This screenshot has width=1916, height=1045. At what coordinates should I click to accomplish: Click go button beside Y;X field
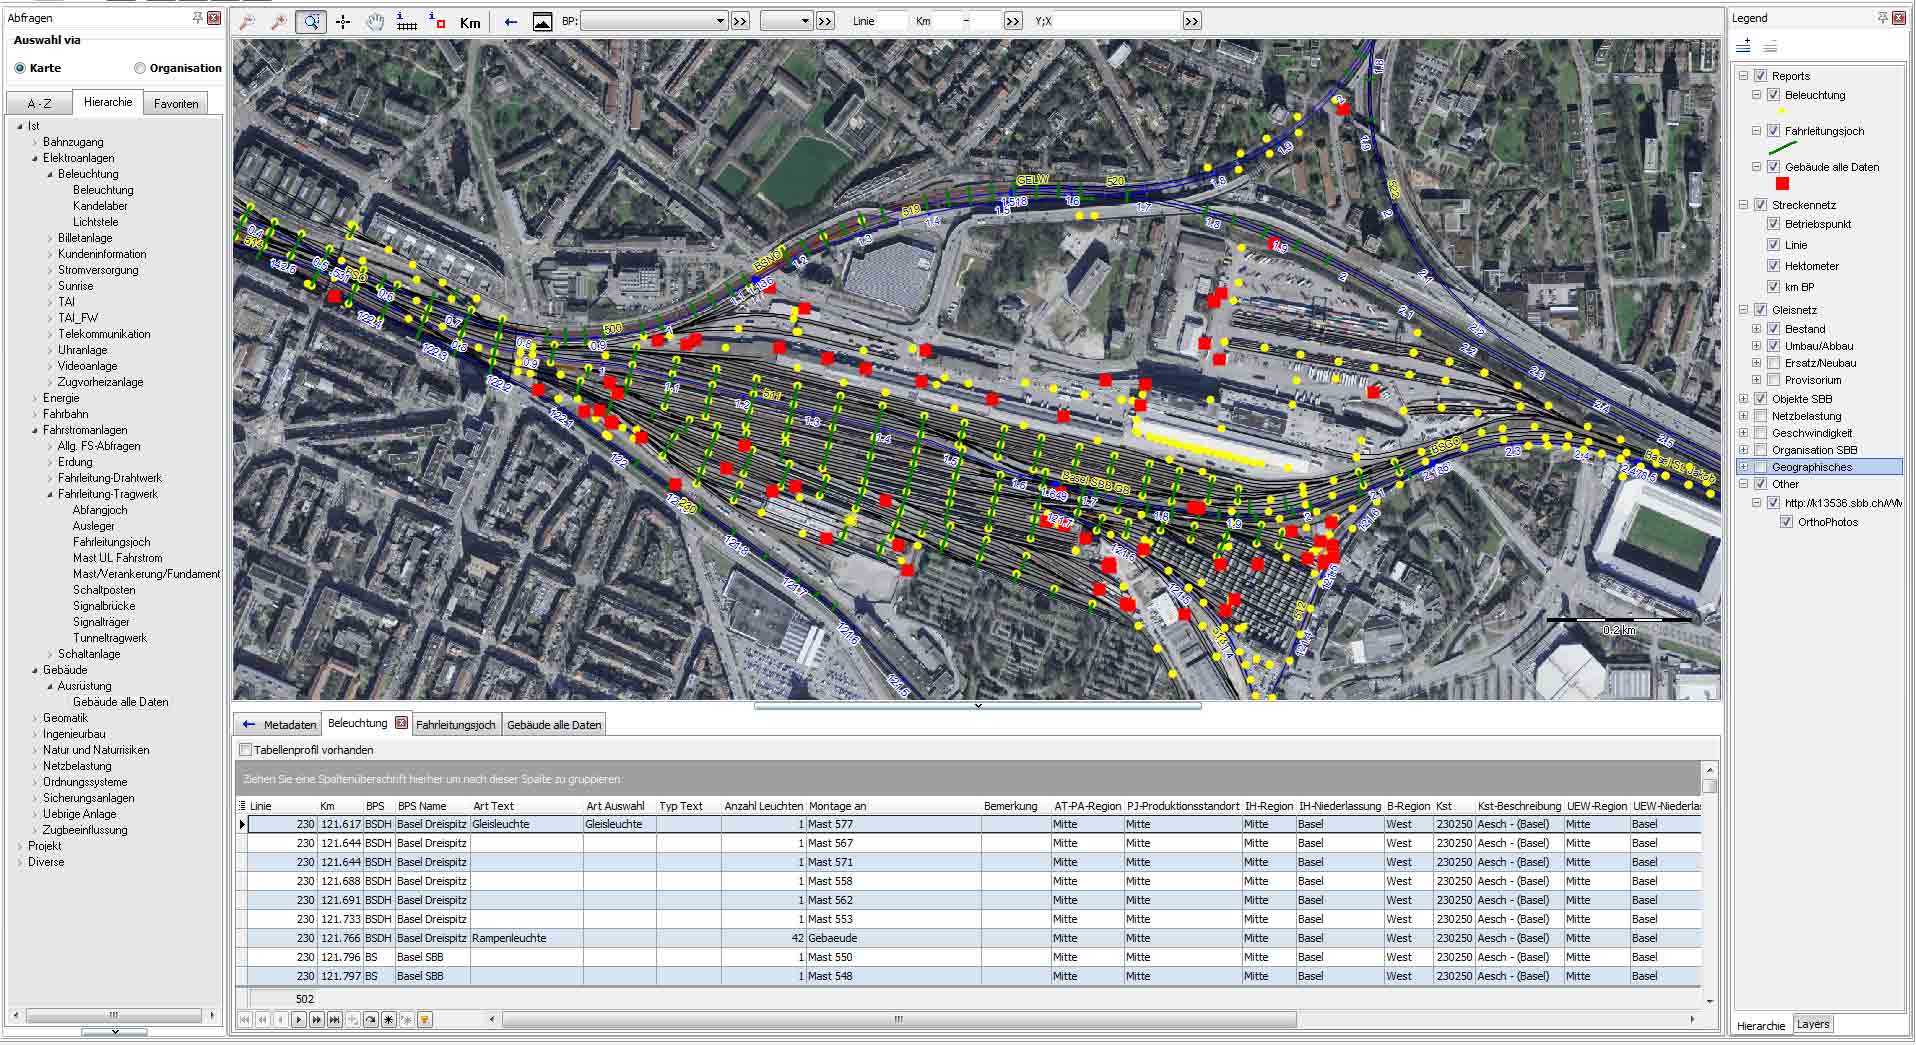[1191, 21]
